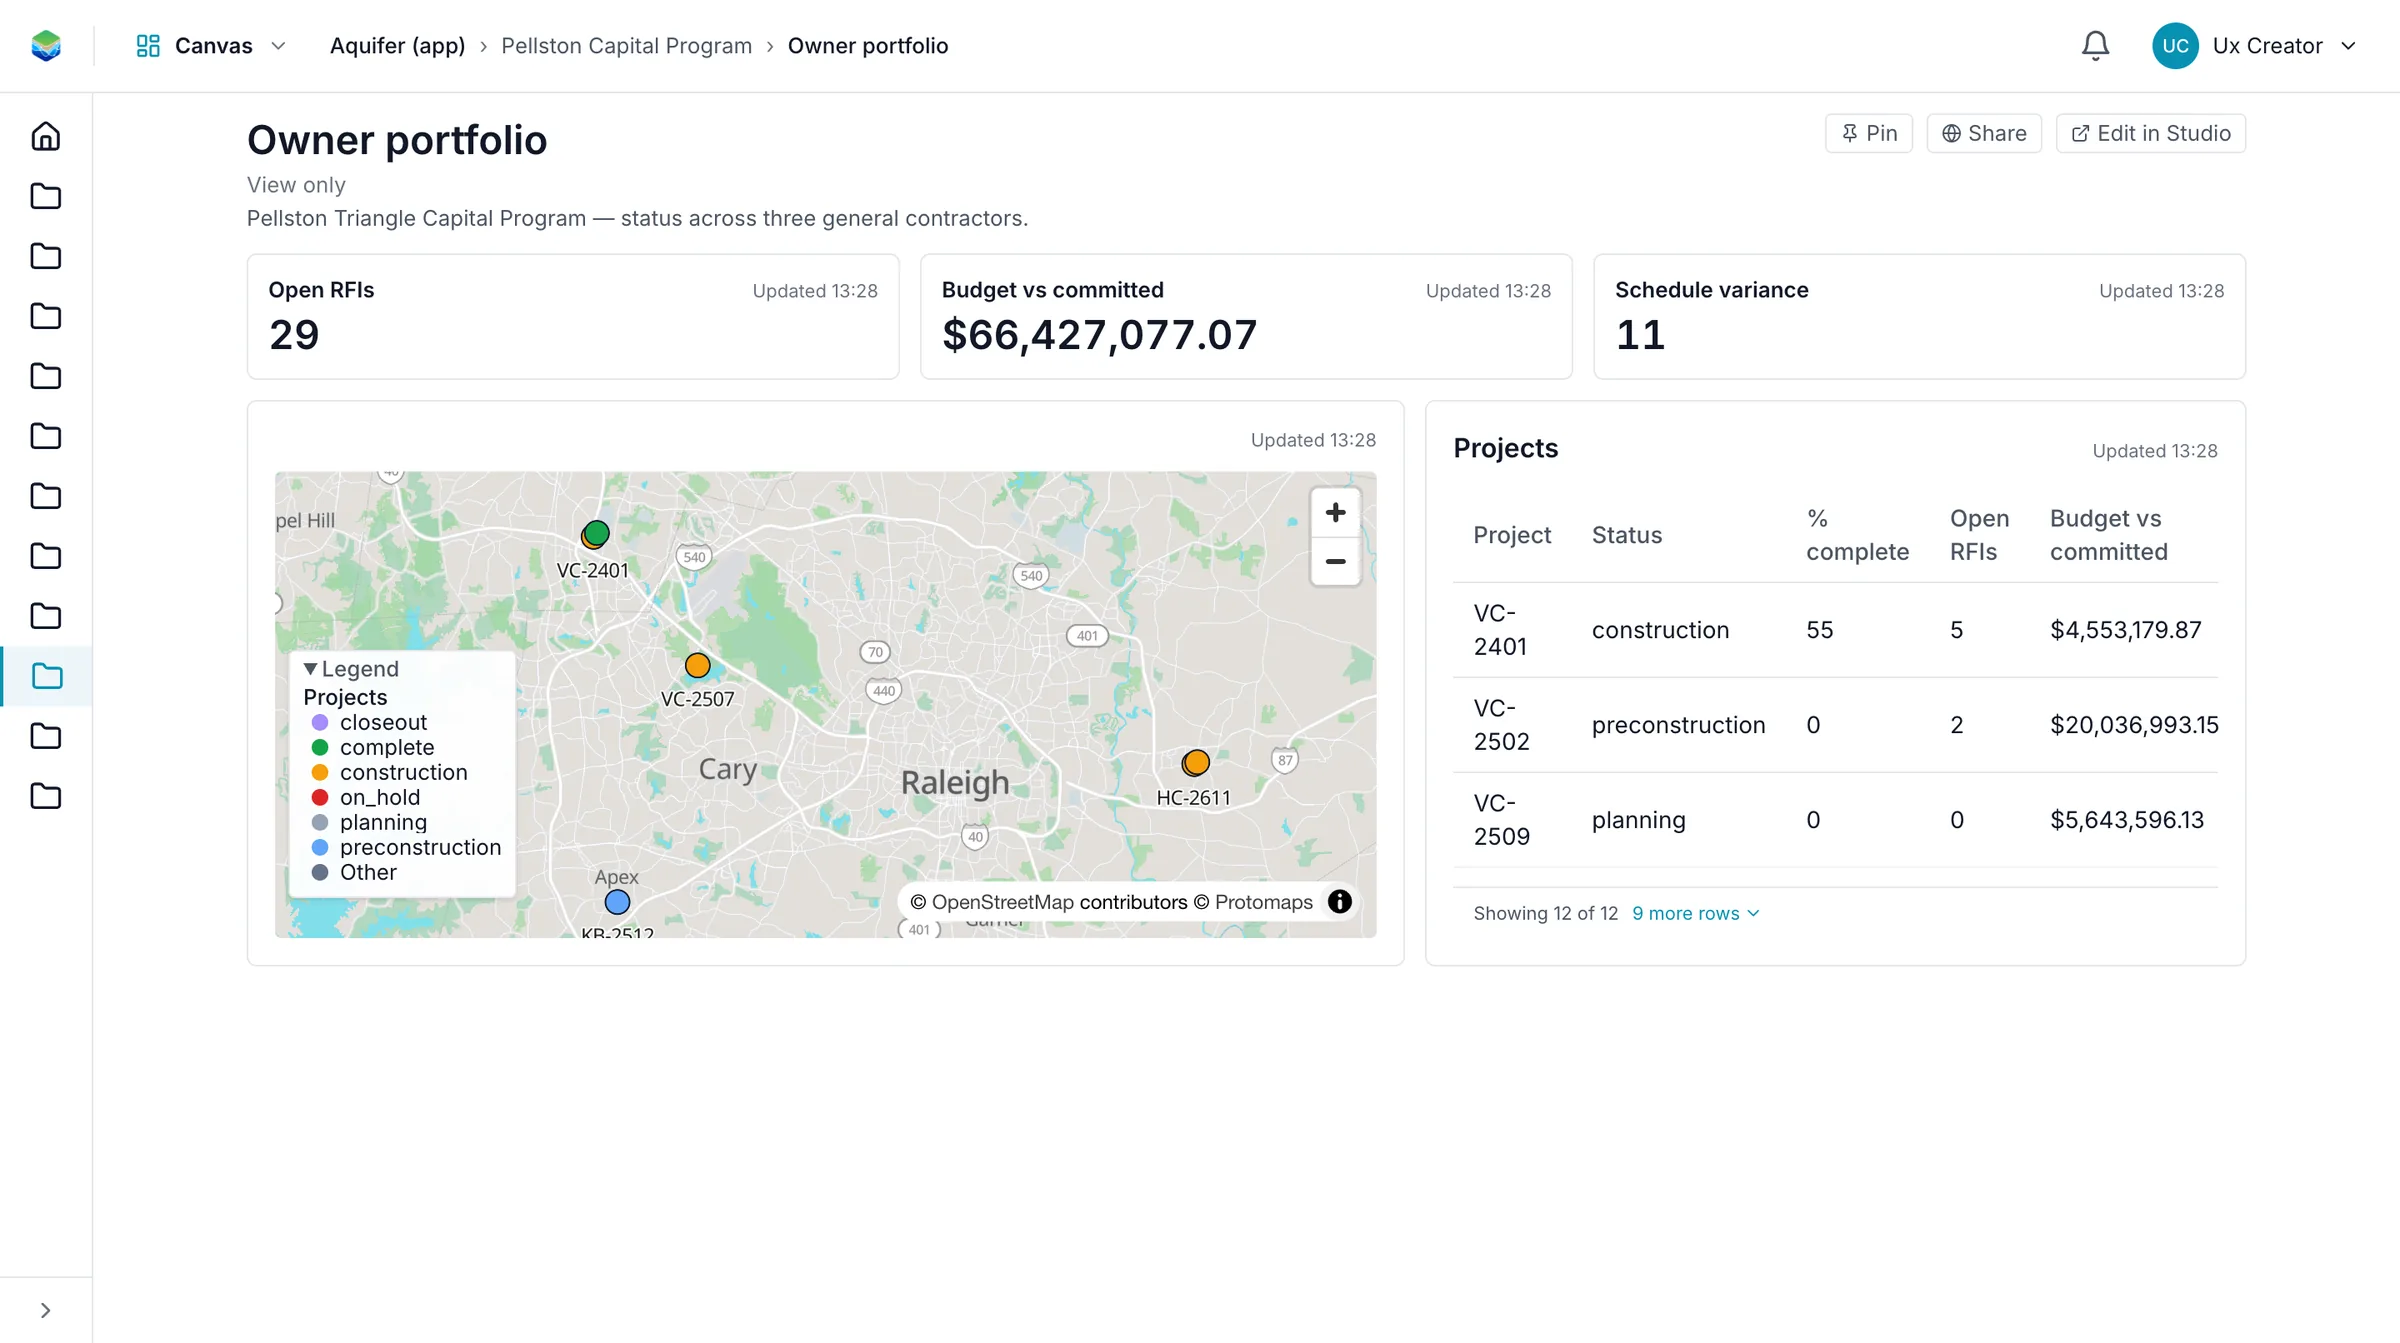This screenshot has width=2400, height=1343.
Task: Click the on_hold legend entry
Action: pyautogui.click(x=366, y=797)
